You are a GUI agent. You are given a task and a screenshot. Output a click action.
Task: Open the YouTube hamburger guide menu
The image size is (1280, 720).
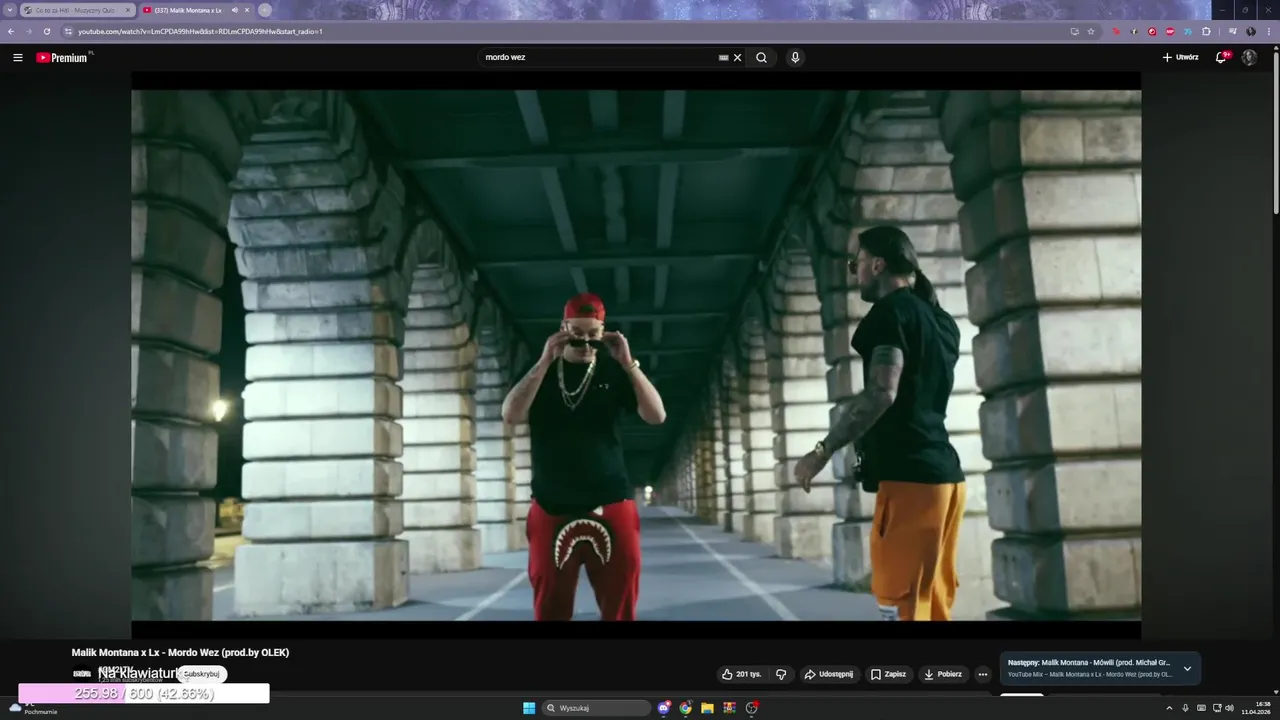pos(18,57)
